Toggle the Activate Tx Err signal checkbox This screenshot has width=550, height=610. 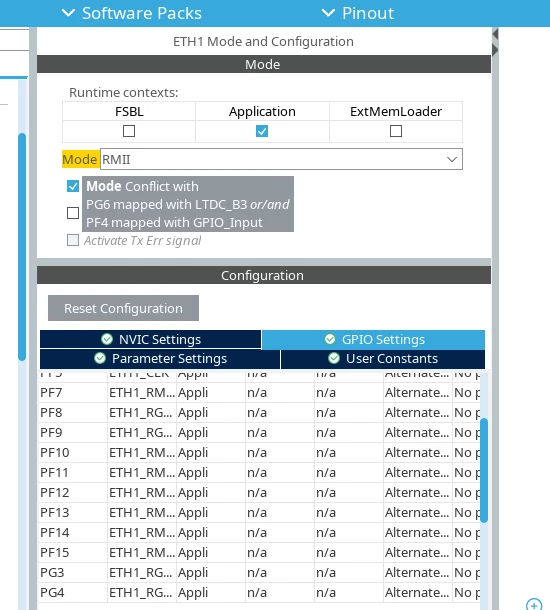tap(73, 240)
